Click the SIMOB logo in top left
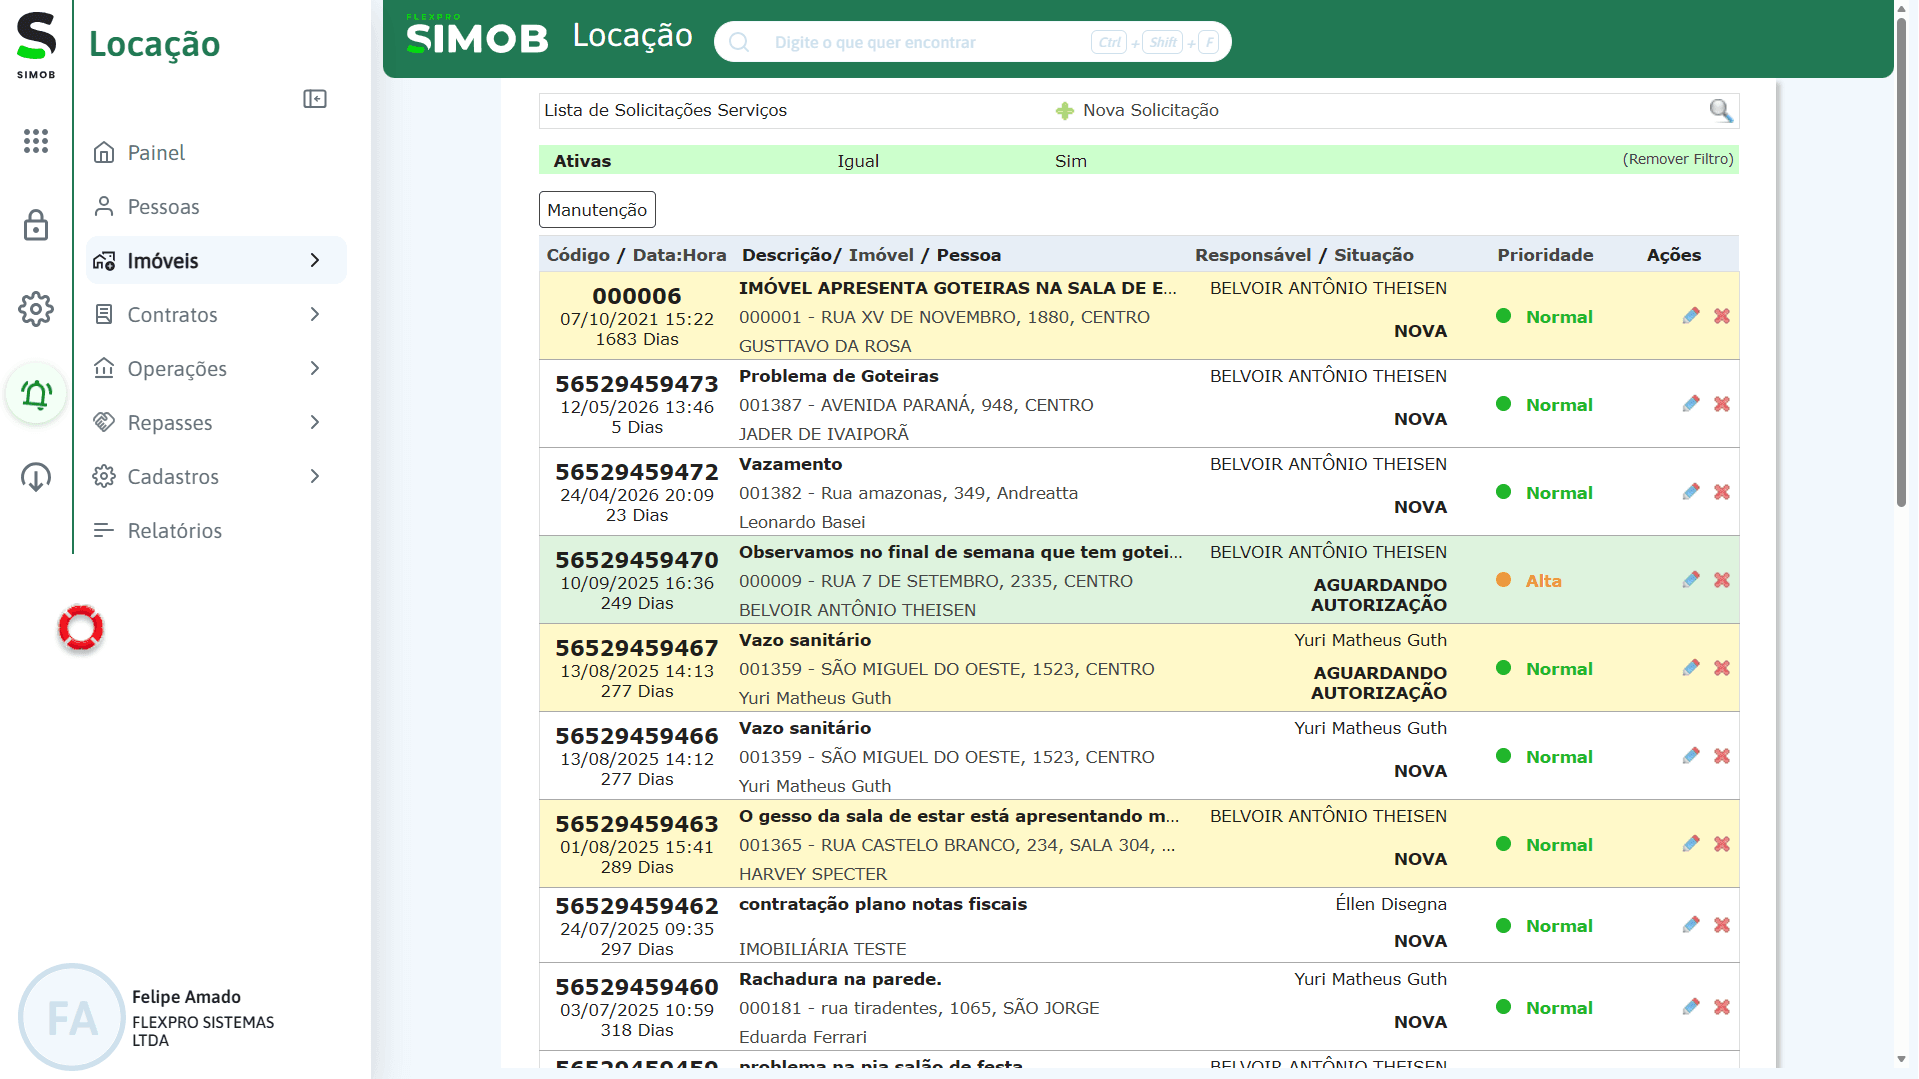Screen dimensions: 1919x1079 pyautogui.click(x=36, y=45)
